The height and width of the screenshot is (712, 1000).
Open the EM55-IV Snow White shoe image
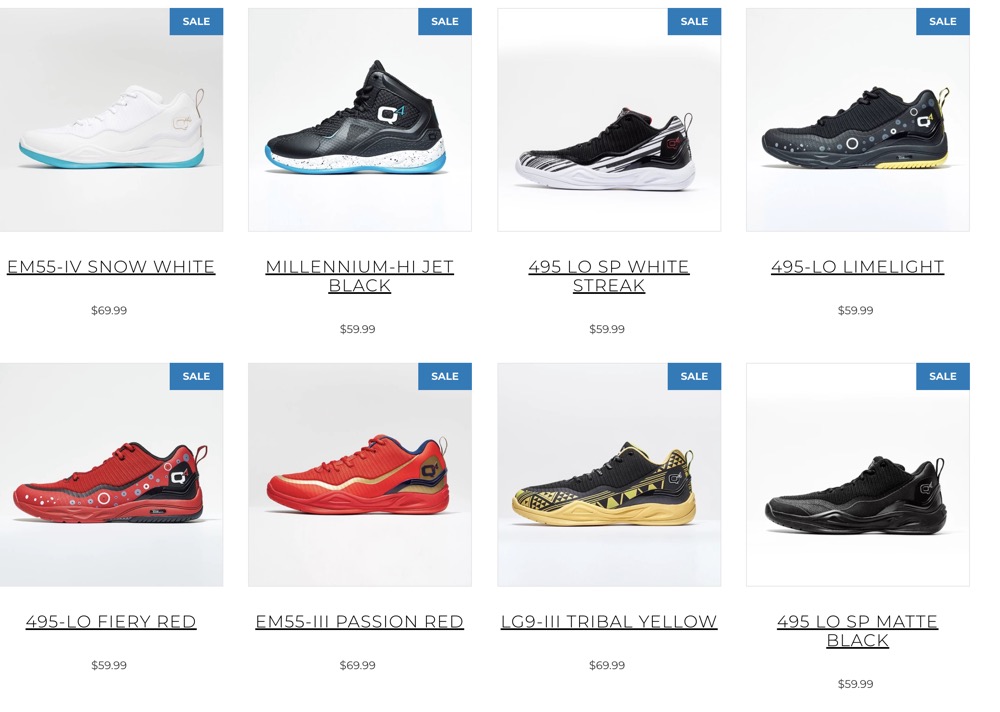click(x=112, y=120)
